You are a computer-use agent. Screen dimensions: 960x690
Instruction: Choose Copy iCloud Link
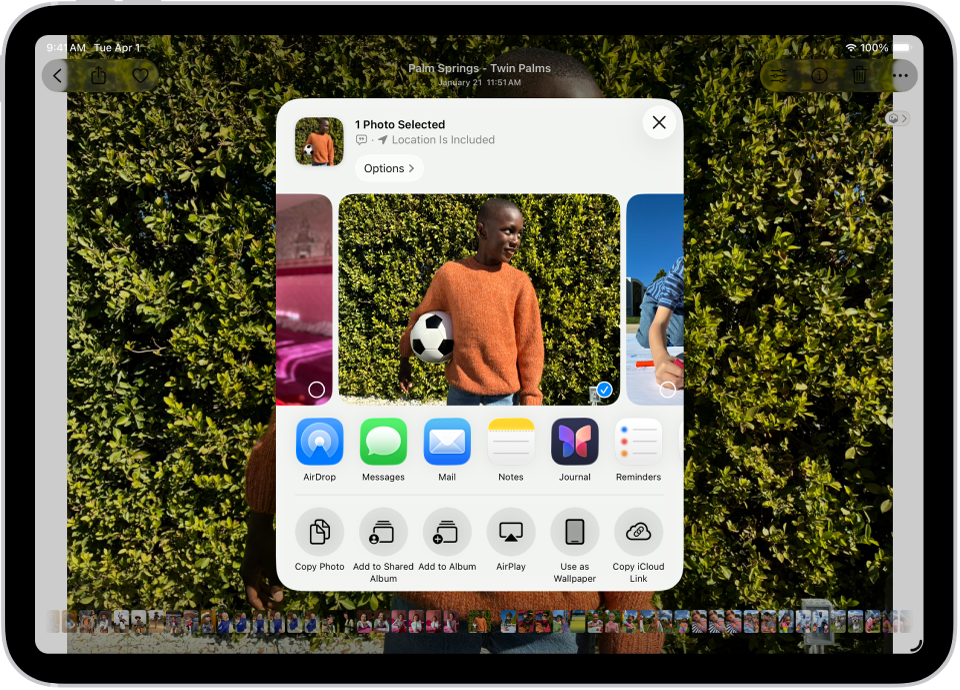(638, 532)
